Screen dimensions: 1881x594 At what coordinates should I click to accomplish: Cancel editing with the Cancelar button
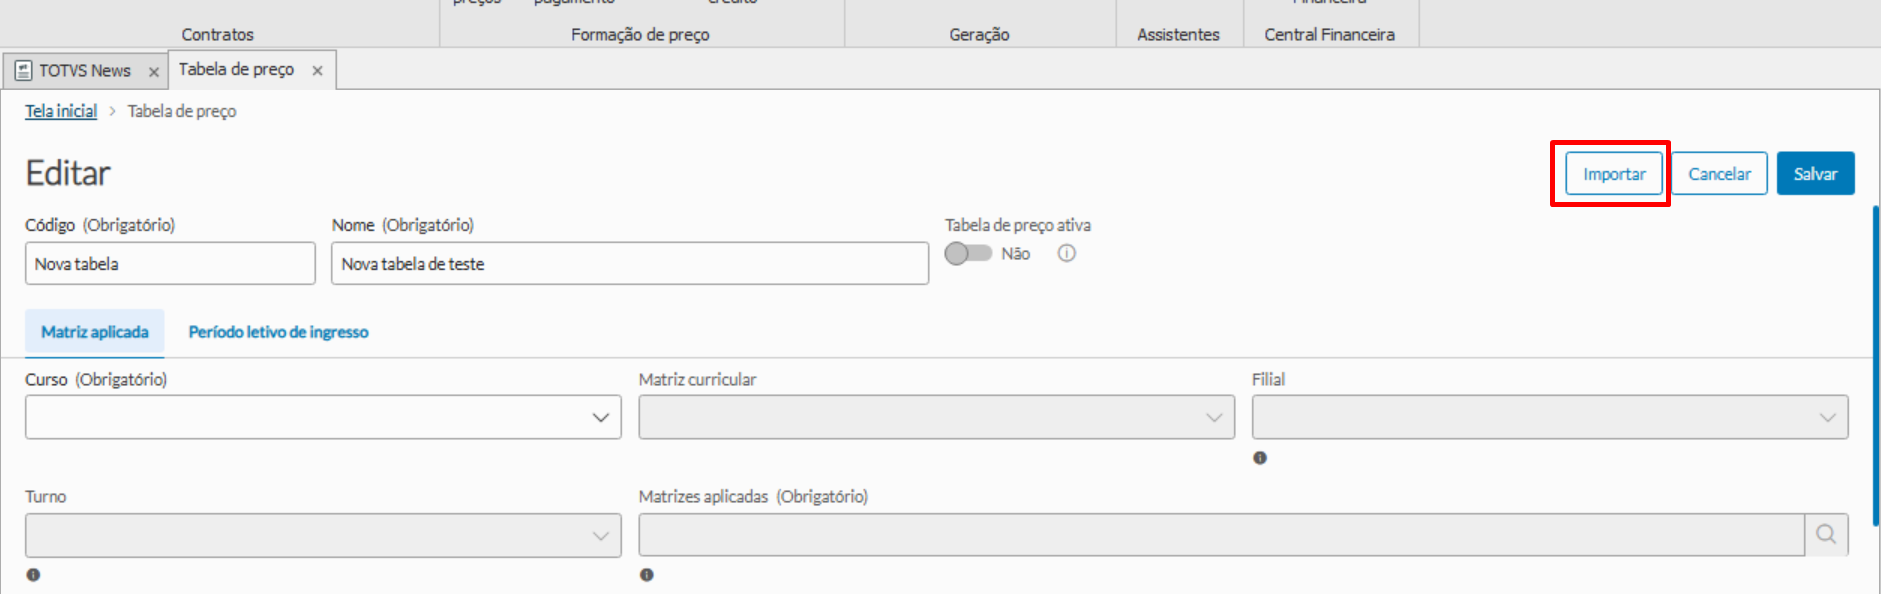(1719, 174)
